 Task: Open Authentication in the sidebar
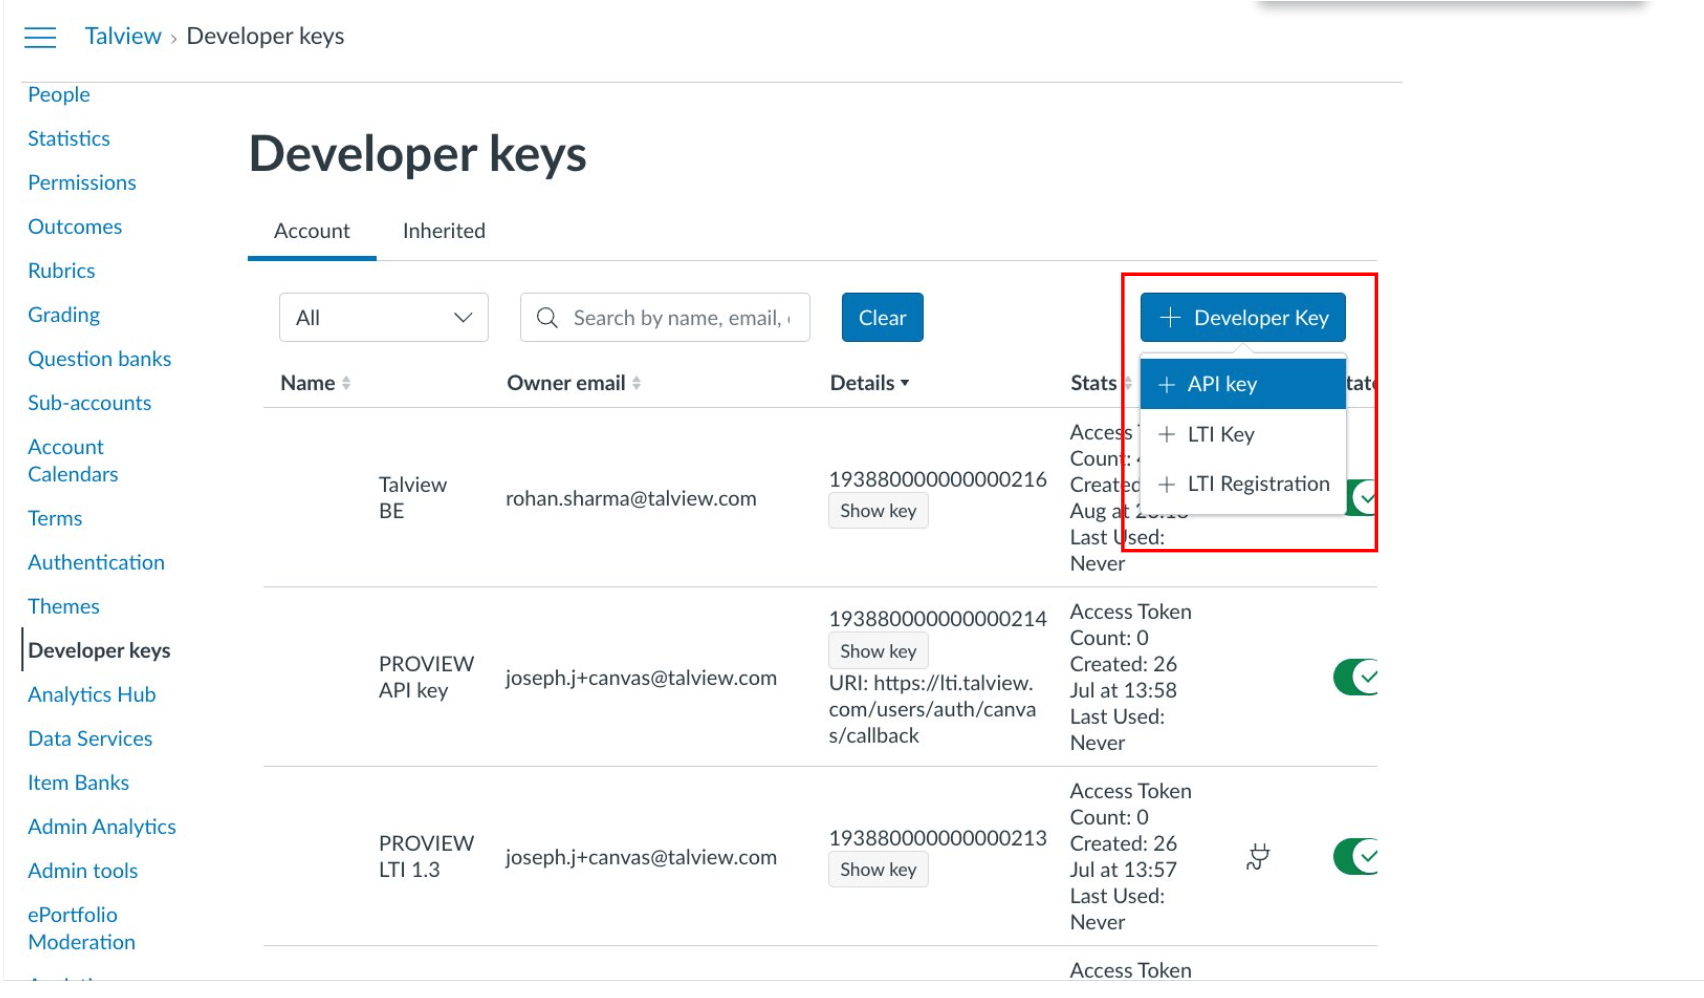coord(96,563)
